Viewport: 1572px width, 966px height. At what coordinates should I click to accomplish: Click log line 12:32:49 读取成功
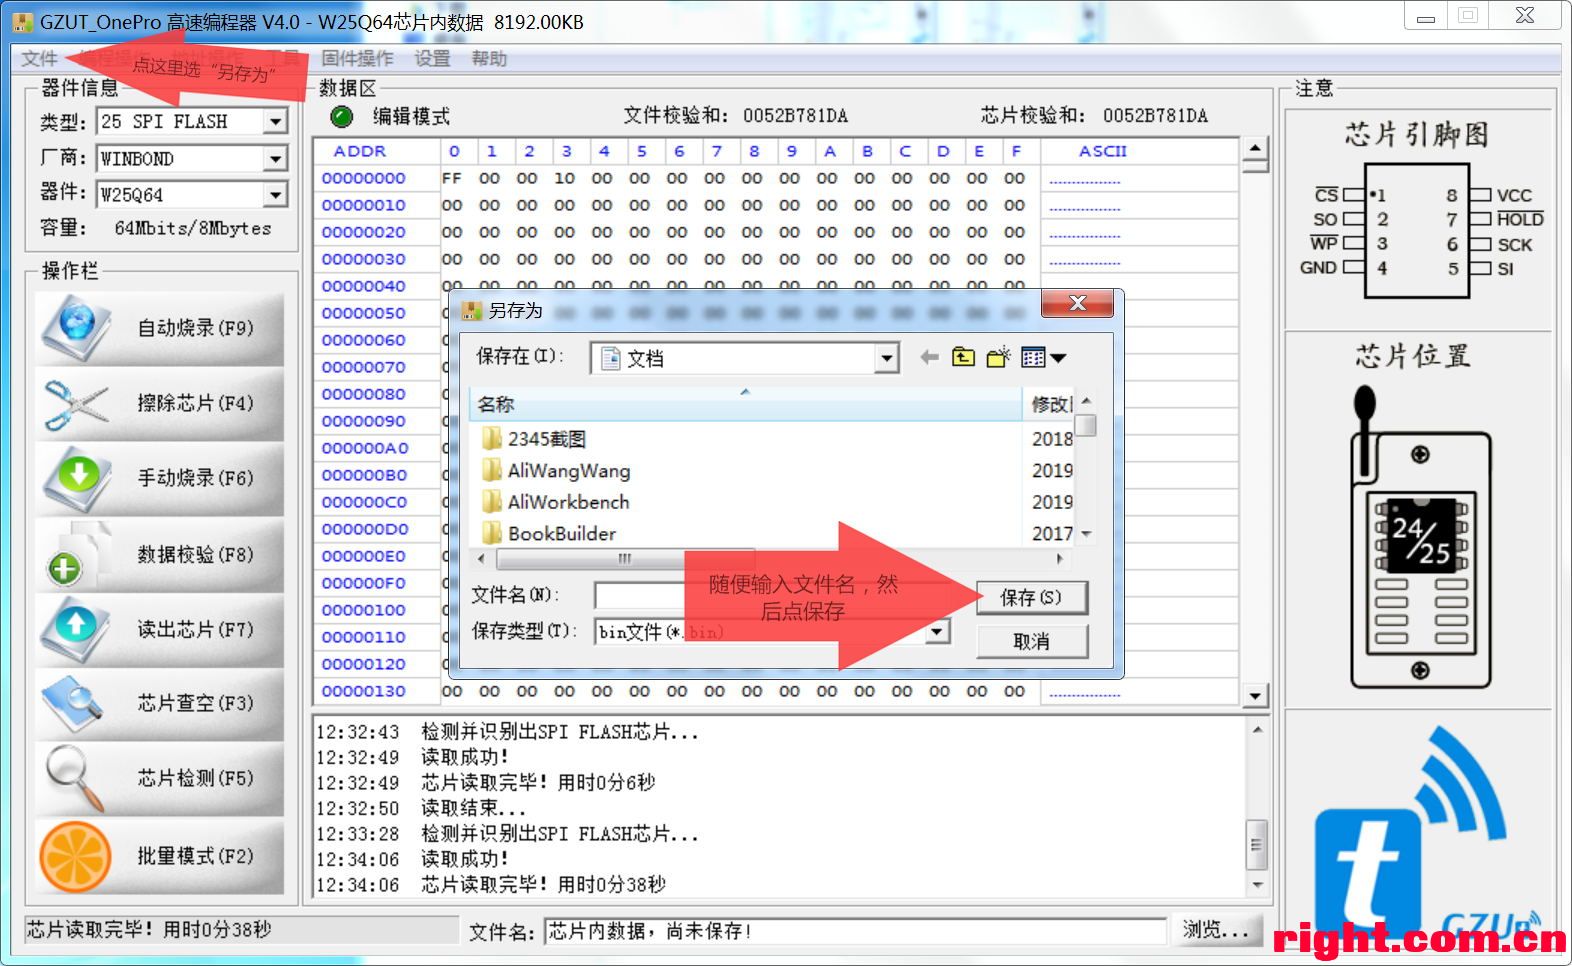click(x=413, y=757)
